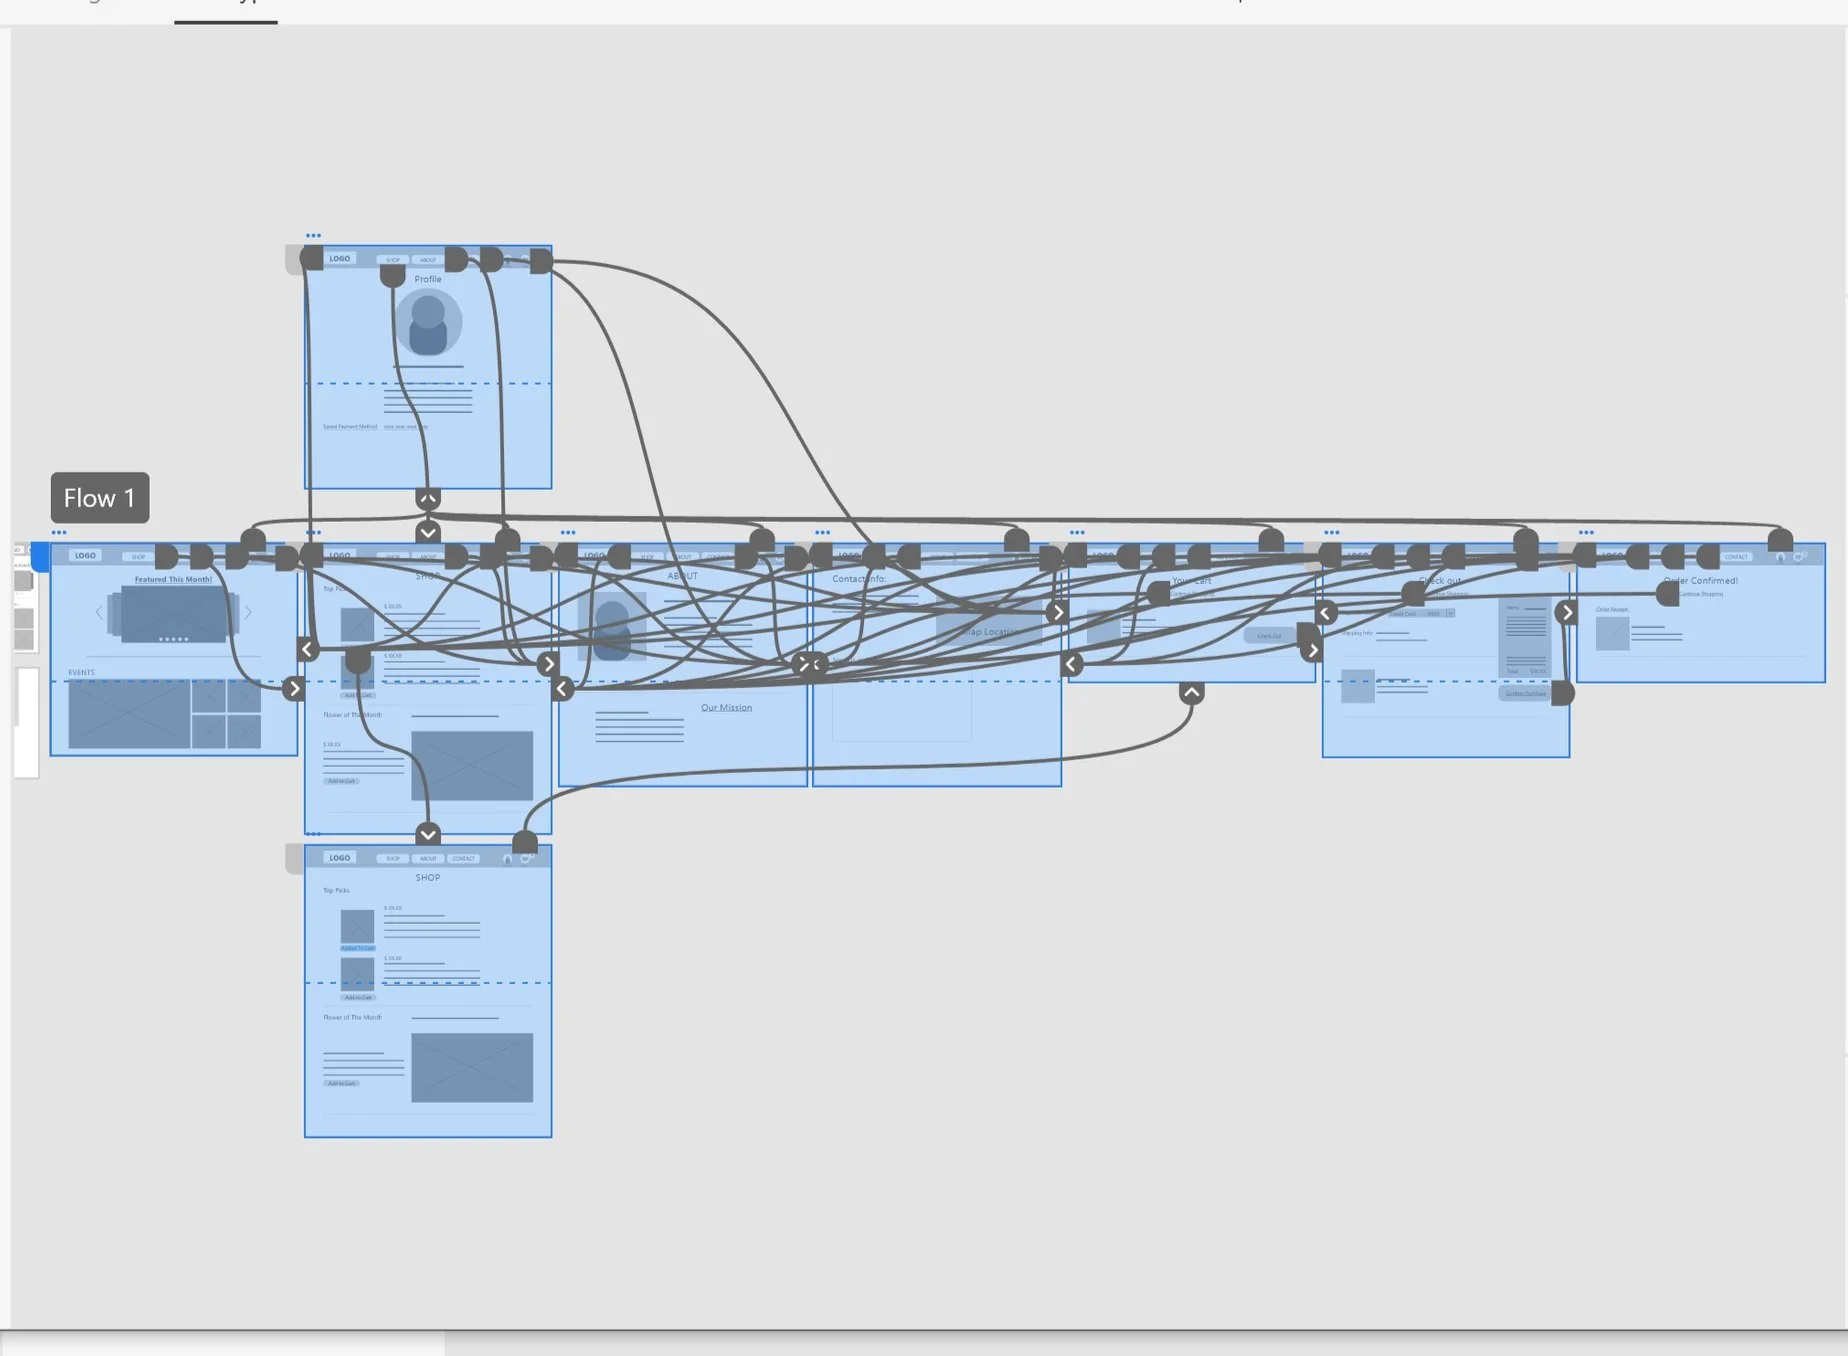Click the CONTACT nav item on Order Confirmed header
The width and height of the screenshot is (1848, 1356).
(x=1737, y=557)
